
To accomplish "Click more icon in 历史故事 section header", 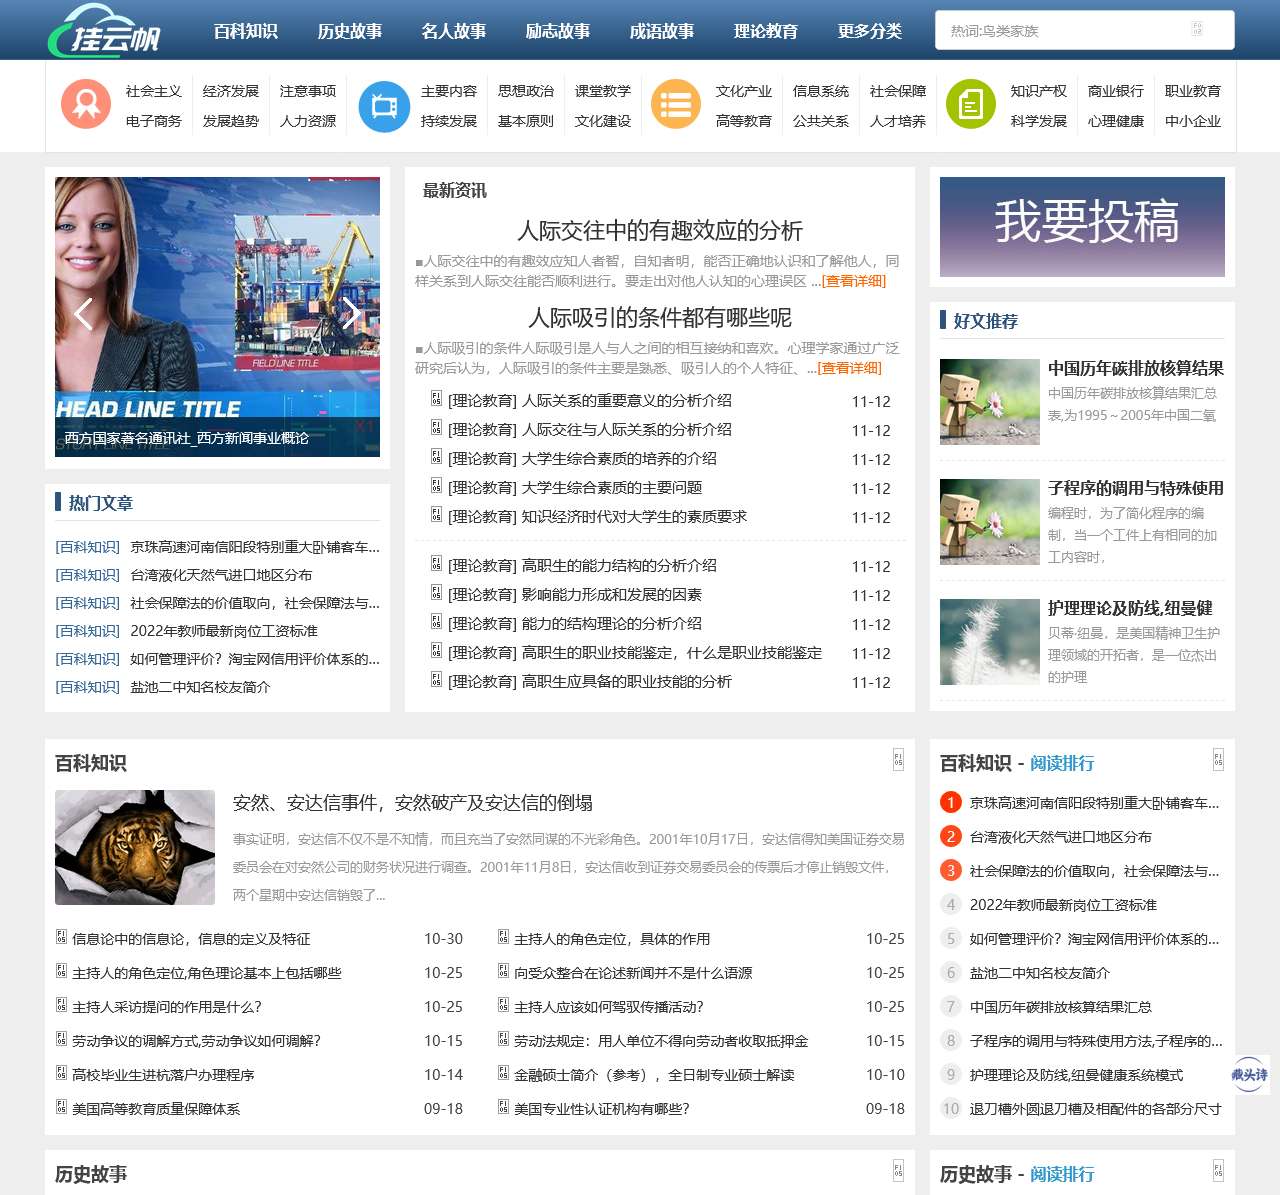I will (898, 1171).
